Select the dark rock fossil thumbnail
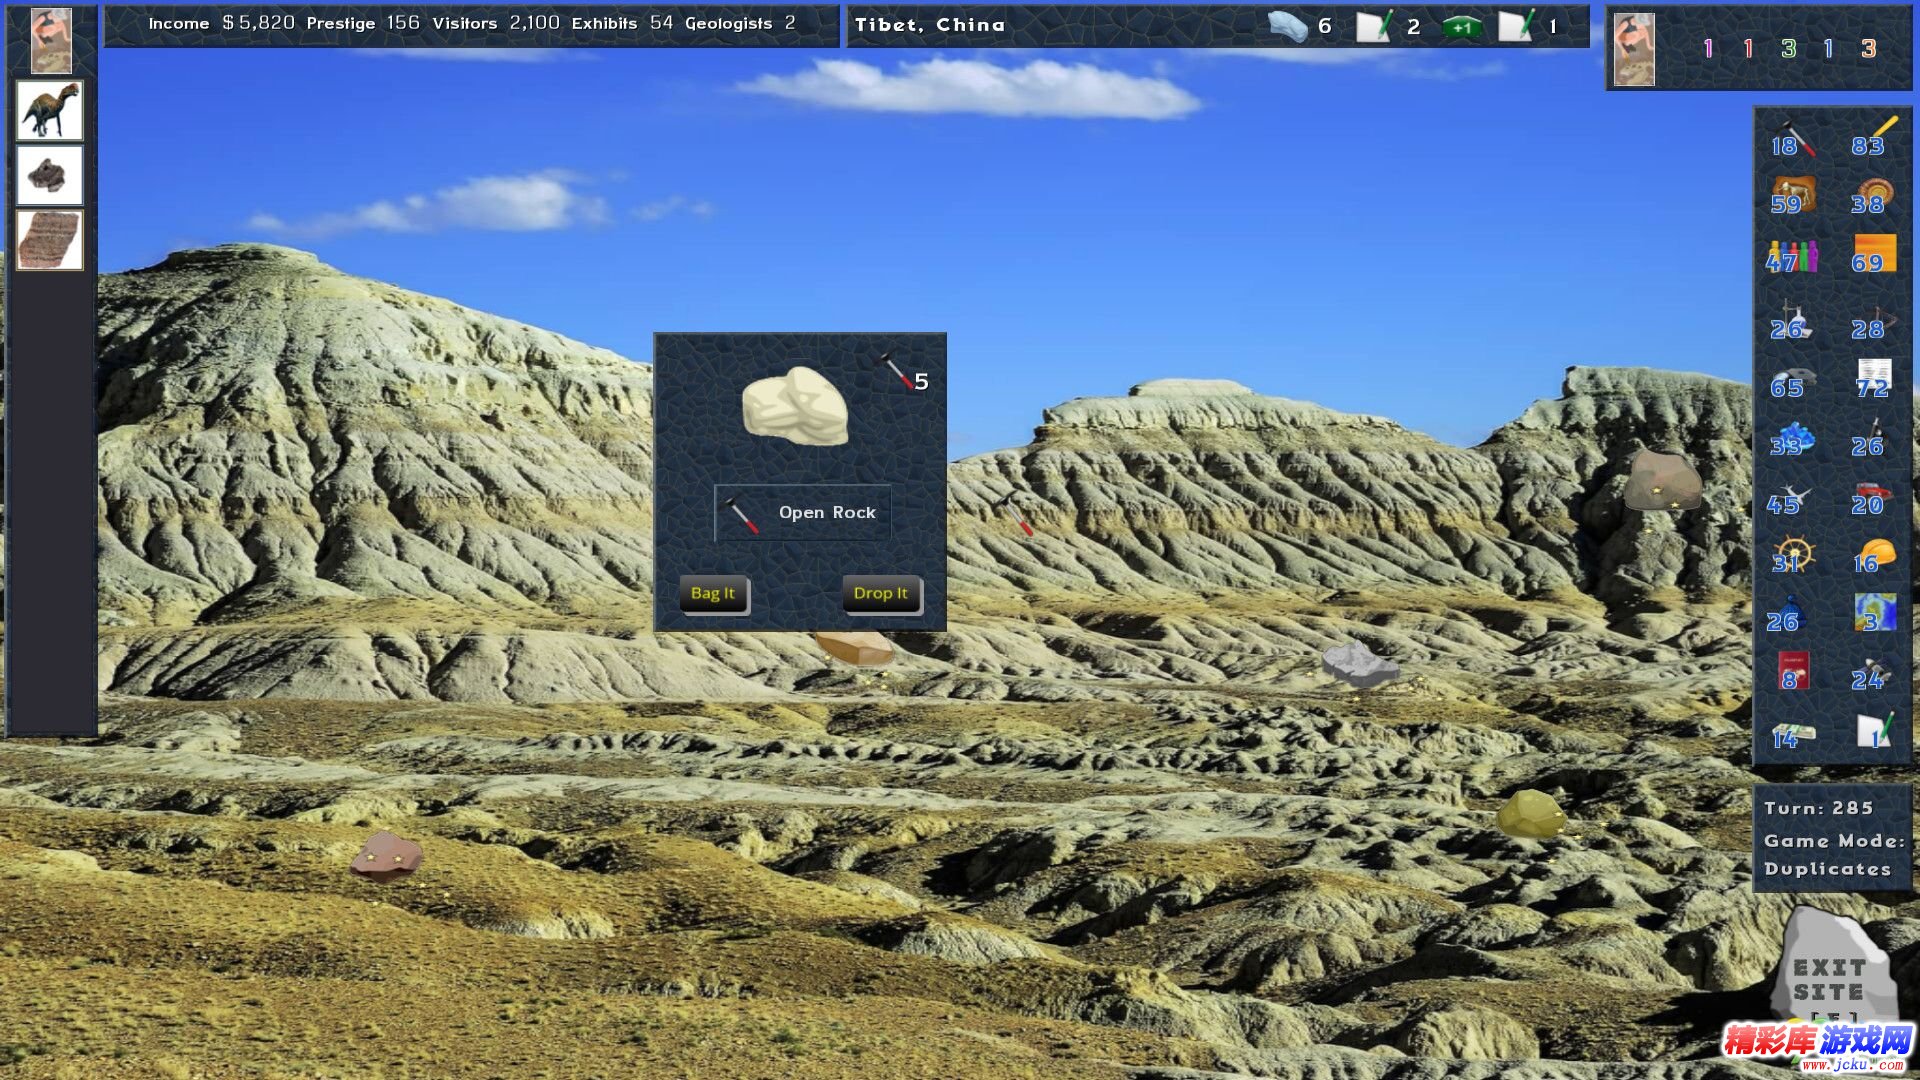 [49, 175]
